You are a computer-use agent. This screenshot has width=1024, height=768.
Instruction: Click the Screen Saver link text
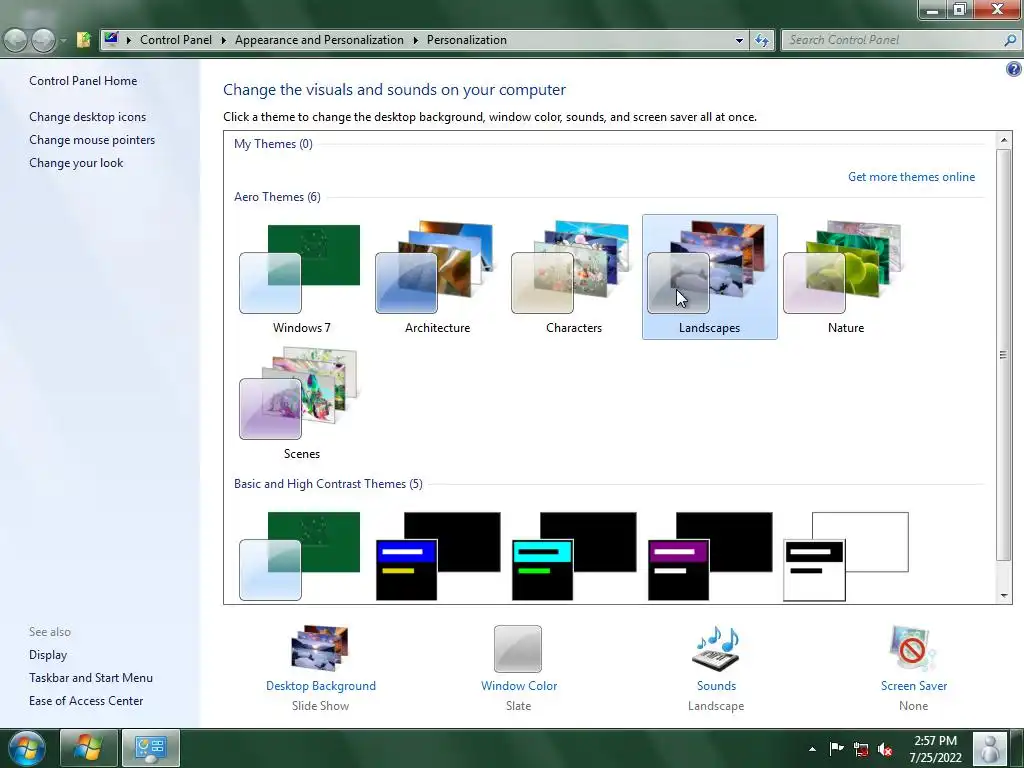(x=914, y=686)
